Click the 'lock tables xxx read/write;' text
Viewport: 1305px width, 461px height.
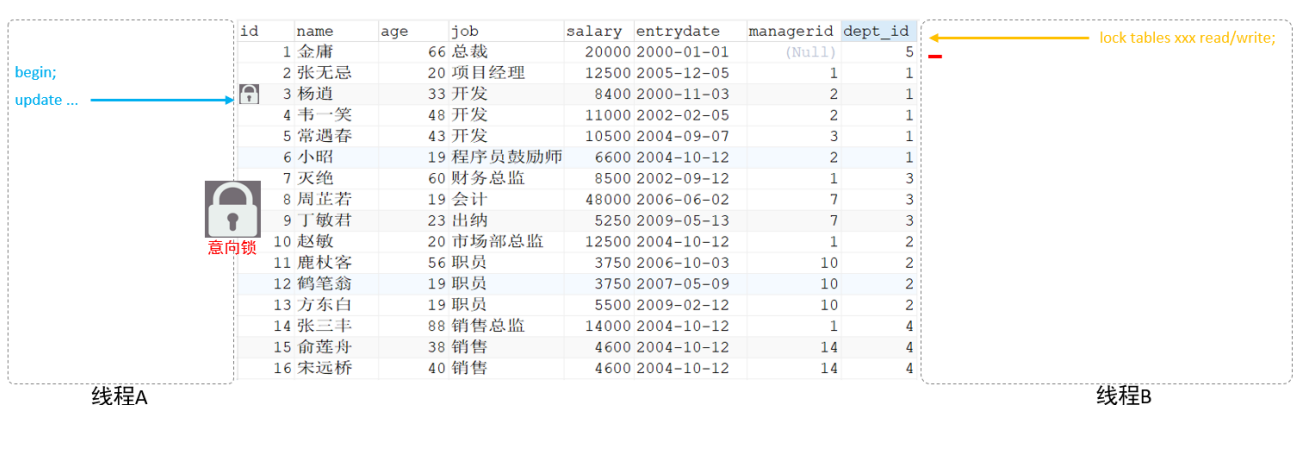pyautogui.click(x=1187, y=38)
